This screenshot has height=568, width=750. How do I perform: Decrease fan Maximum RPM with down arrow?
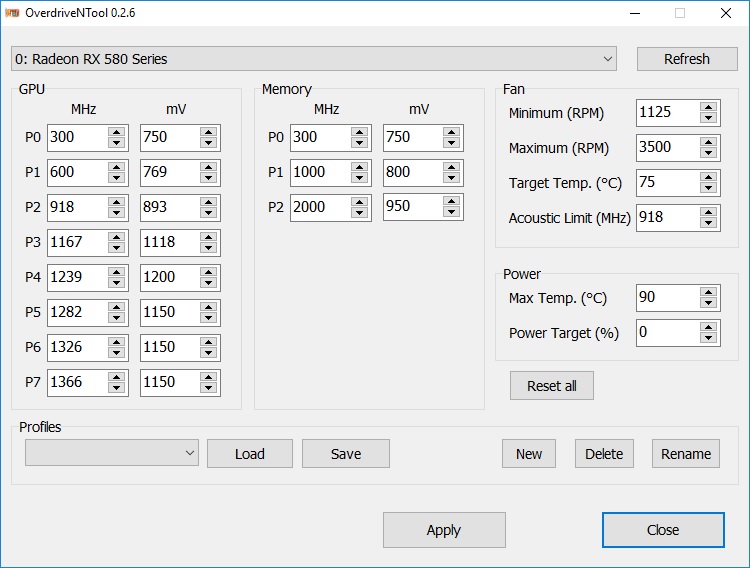pyautogui.click(x=708, y=153)
